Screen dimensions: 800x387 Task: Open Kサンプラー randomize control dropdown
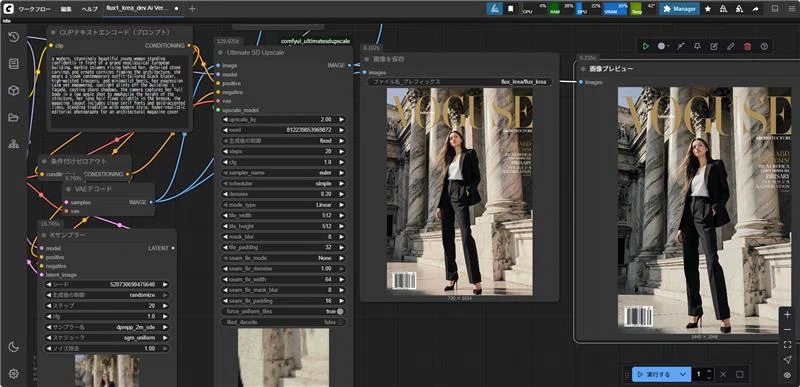pos(106,295)
